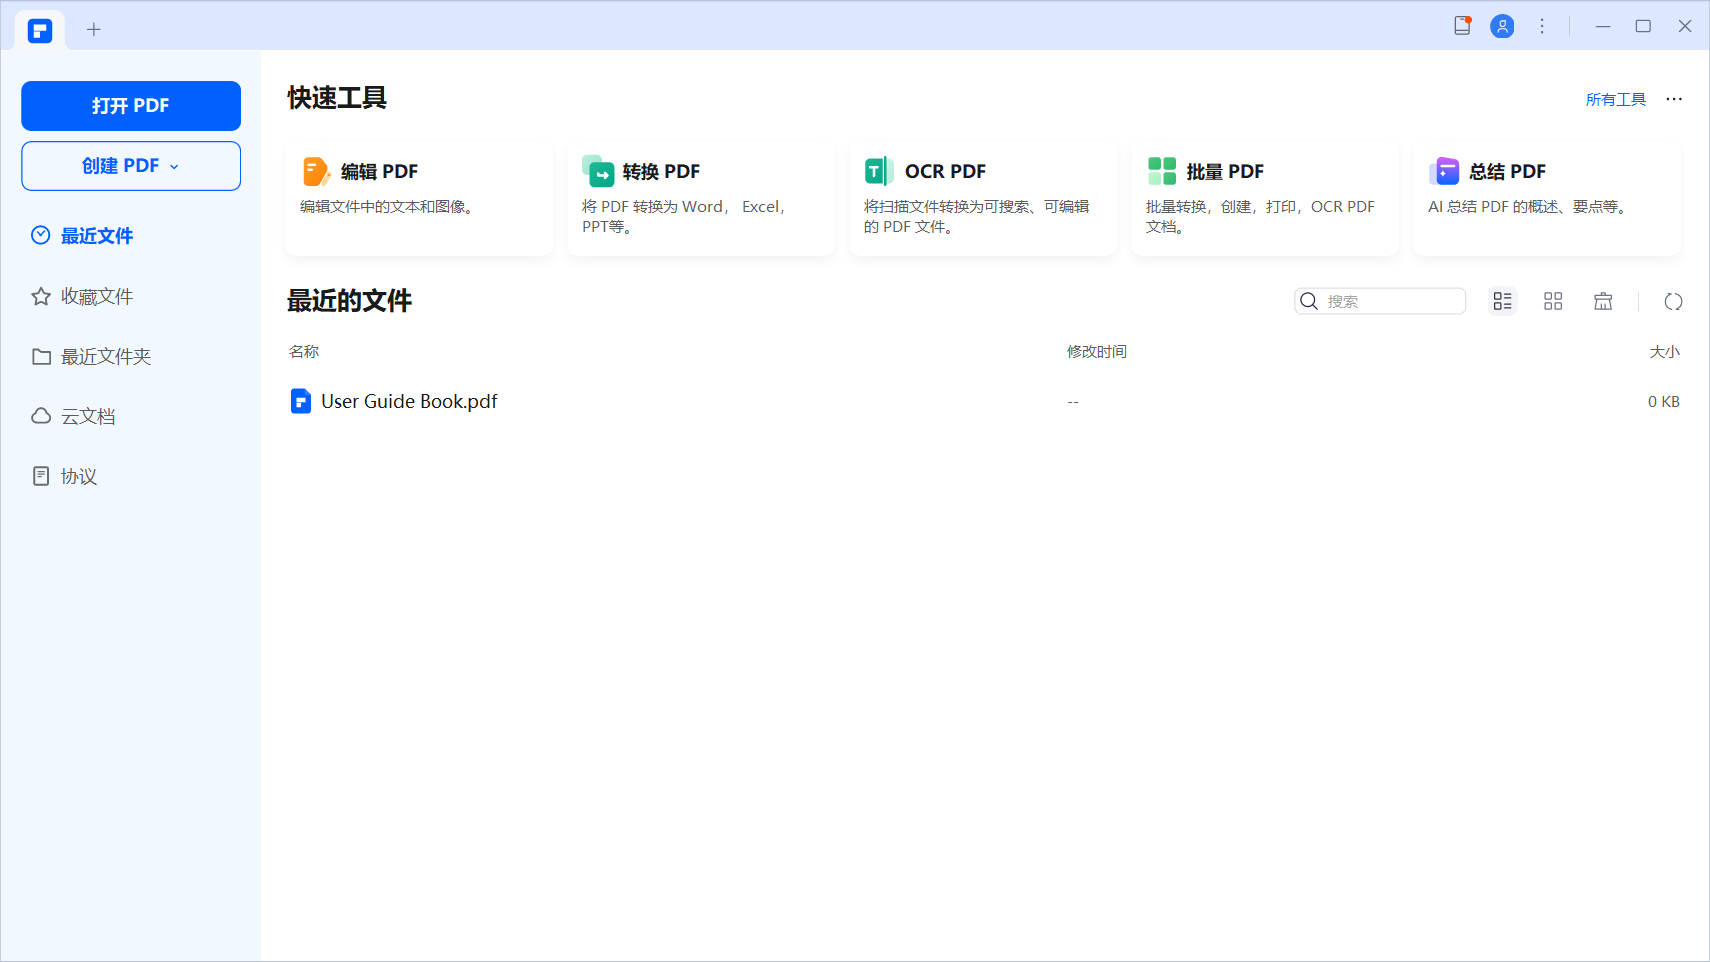Click the 转换 PDF tool icon
The image size is (1710, 962).
[598, 172]
